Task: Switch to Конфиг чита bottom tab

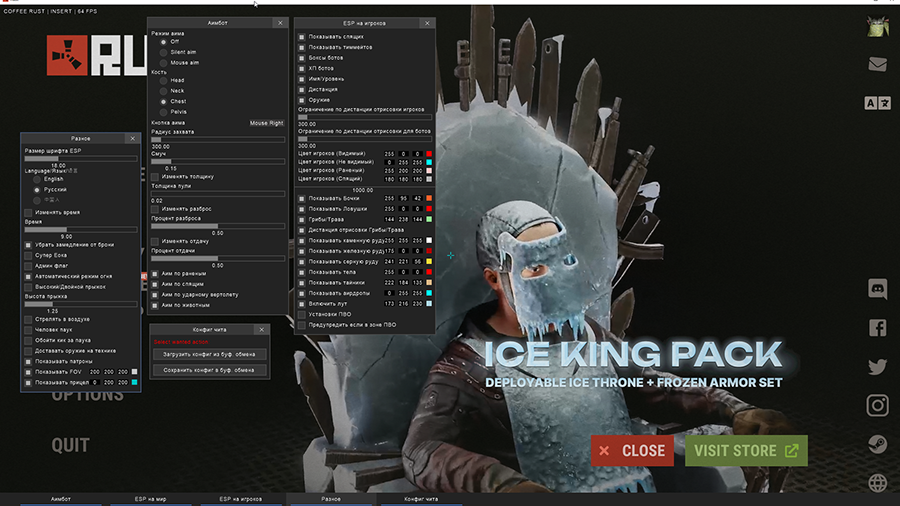Action: pos(421,500)
